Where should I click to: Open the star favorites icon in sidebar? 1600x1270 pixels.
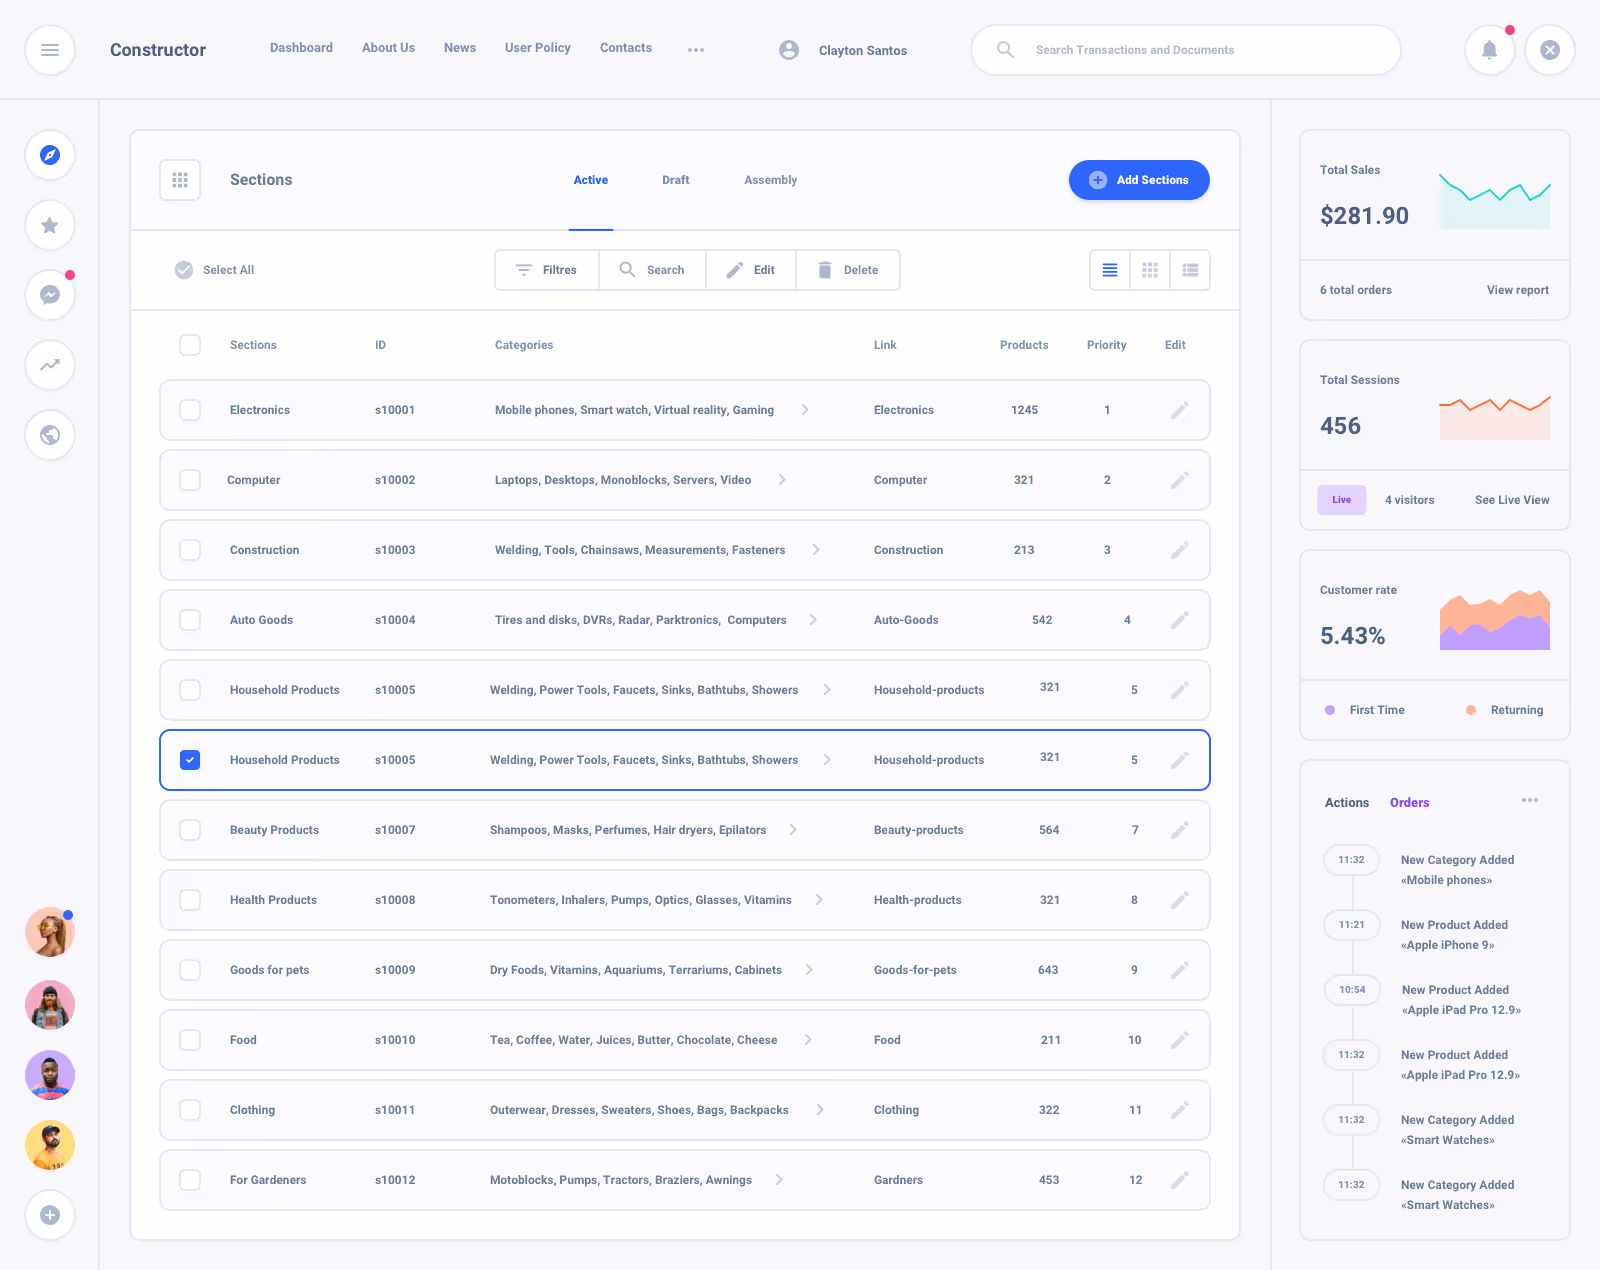pos(50,225)
